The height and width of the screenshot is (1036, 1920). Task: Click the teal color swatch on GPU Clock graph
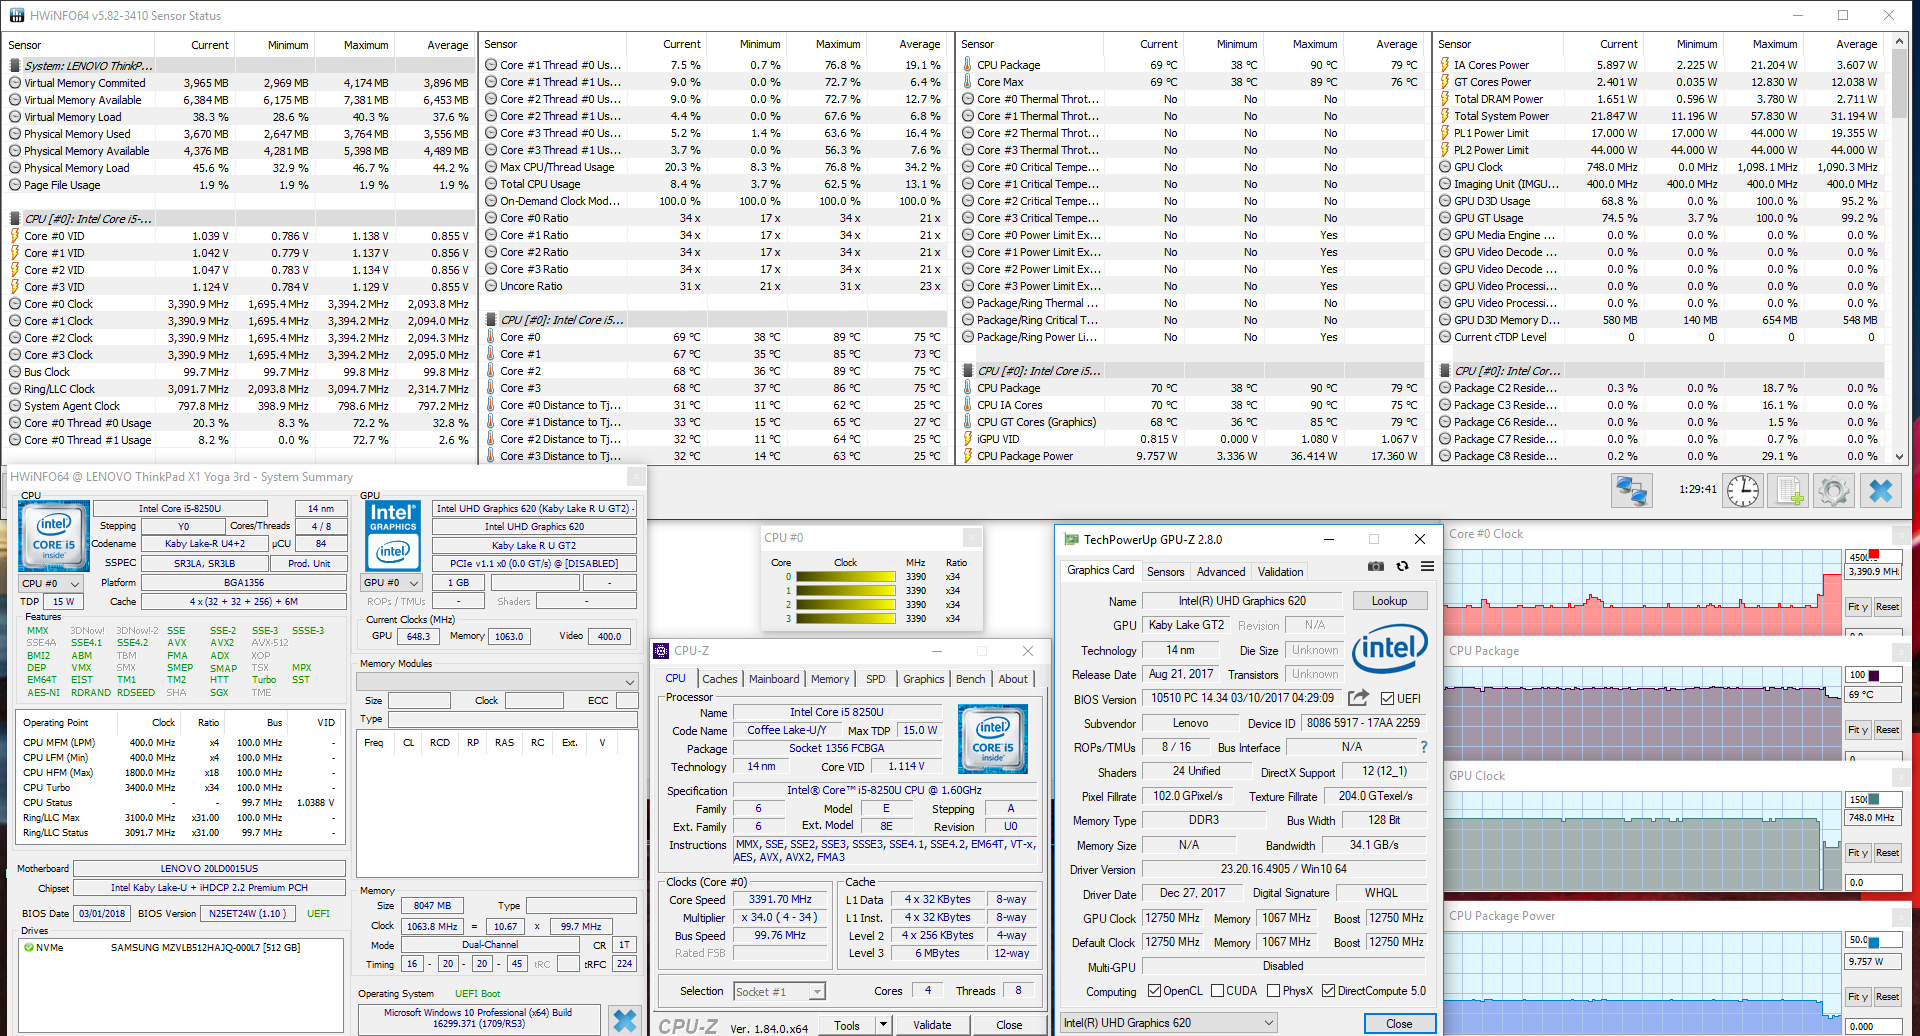point(1873,799)
